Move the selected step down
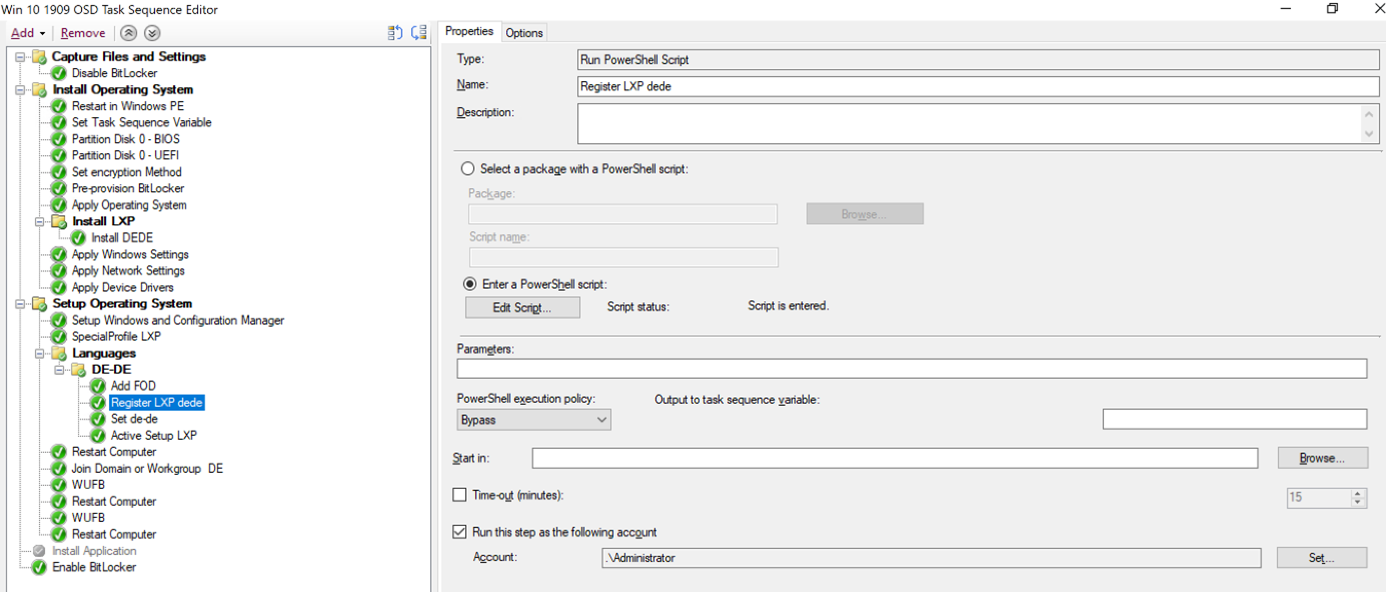 pos(151,32)
